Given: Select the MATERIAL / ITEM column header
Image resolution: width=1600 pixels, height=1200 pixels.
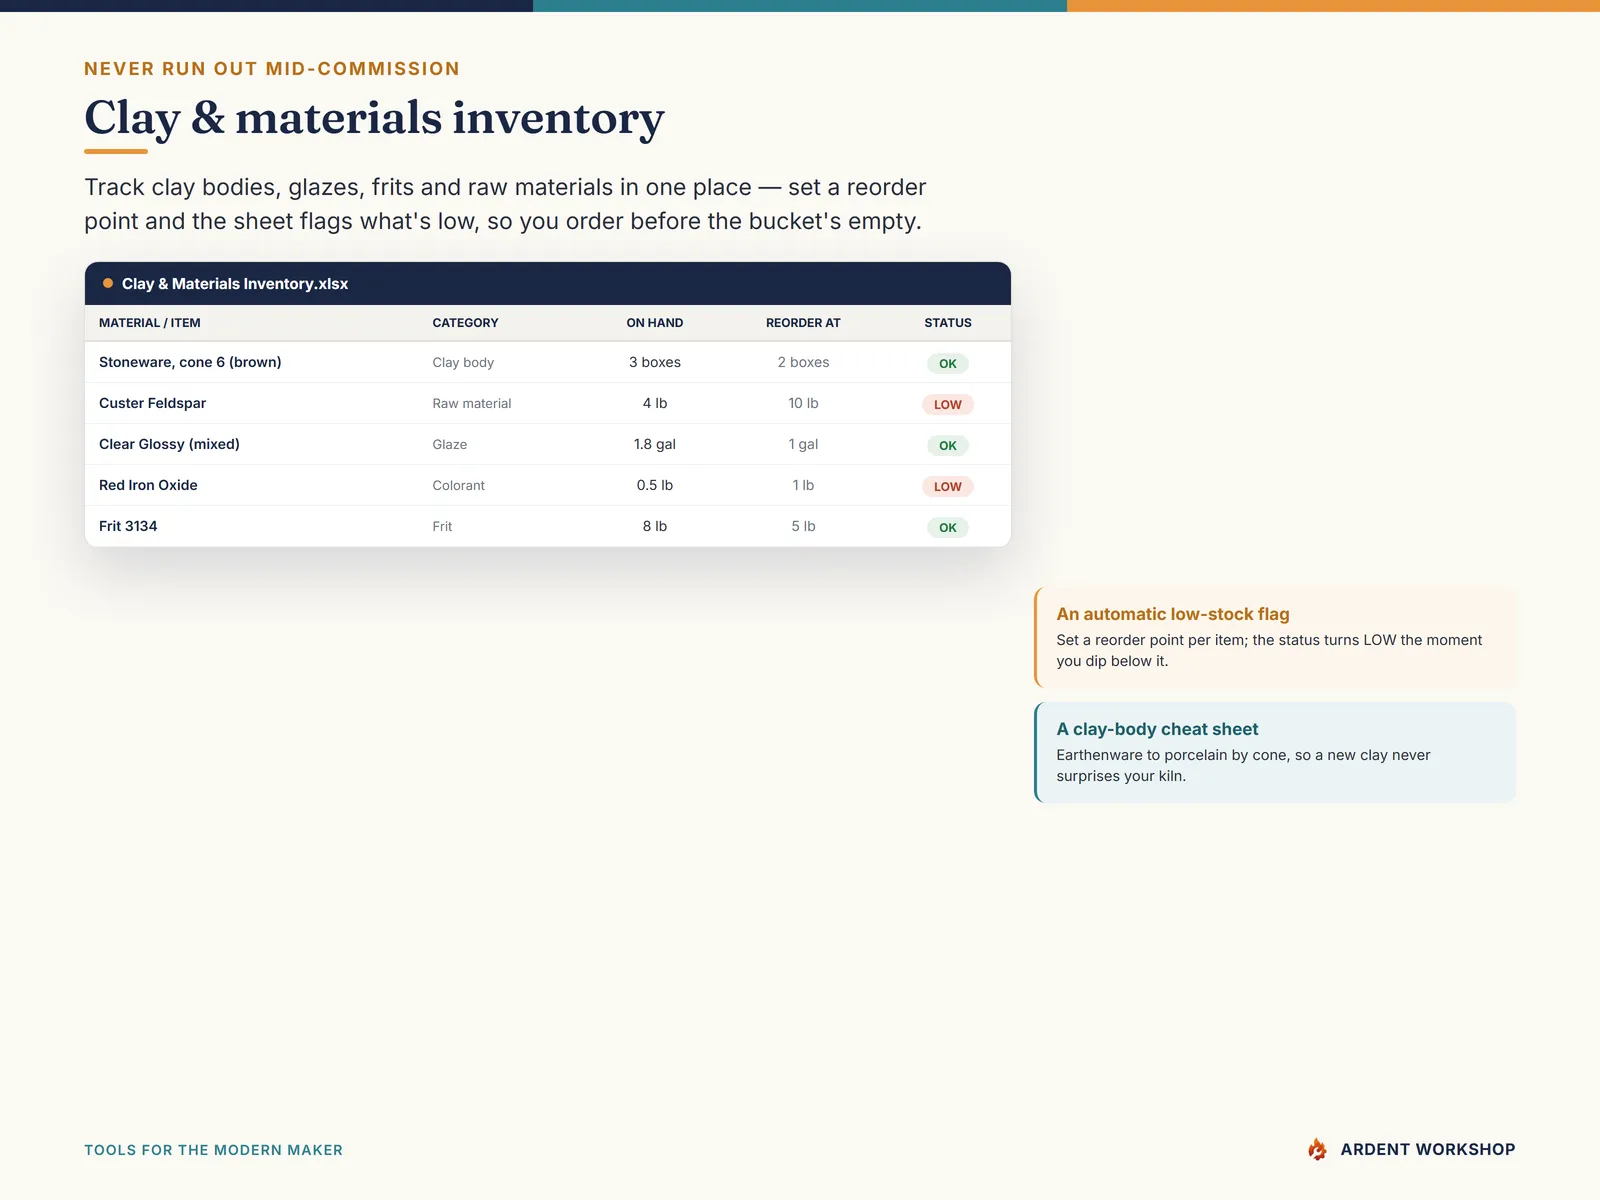Looking at the screenshot, I should pyautogui.click(x=150, y=323).
